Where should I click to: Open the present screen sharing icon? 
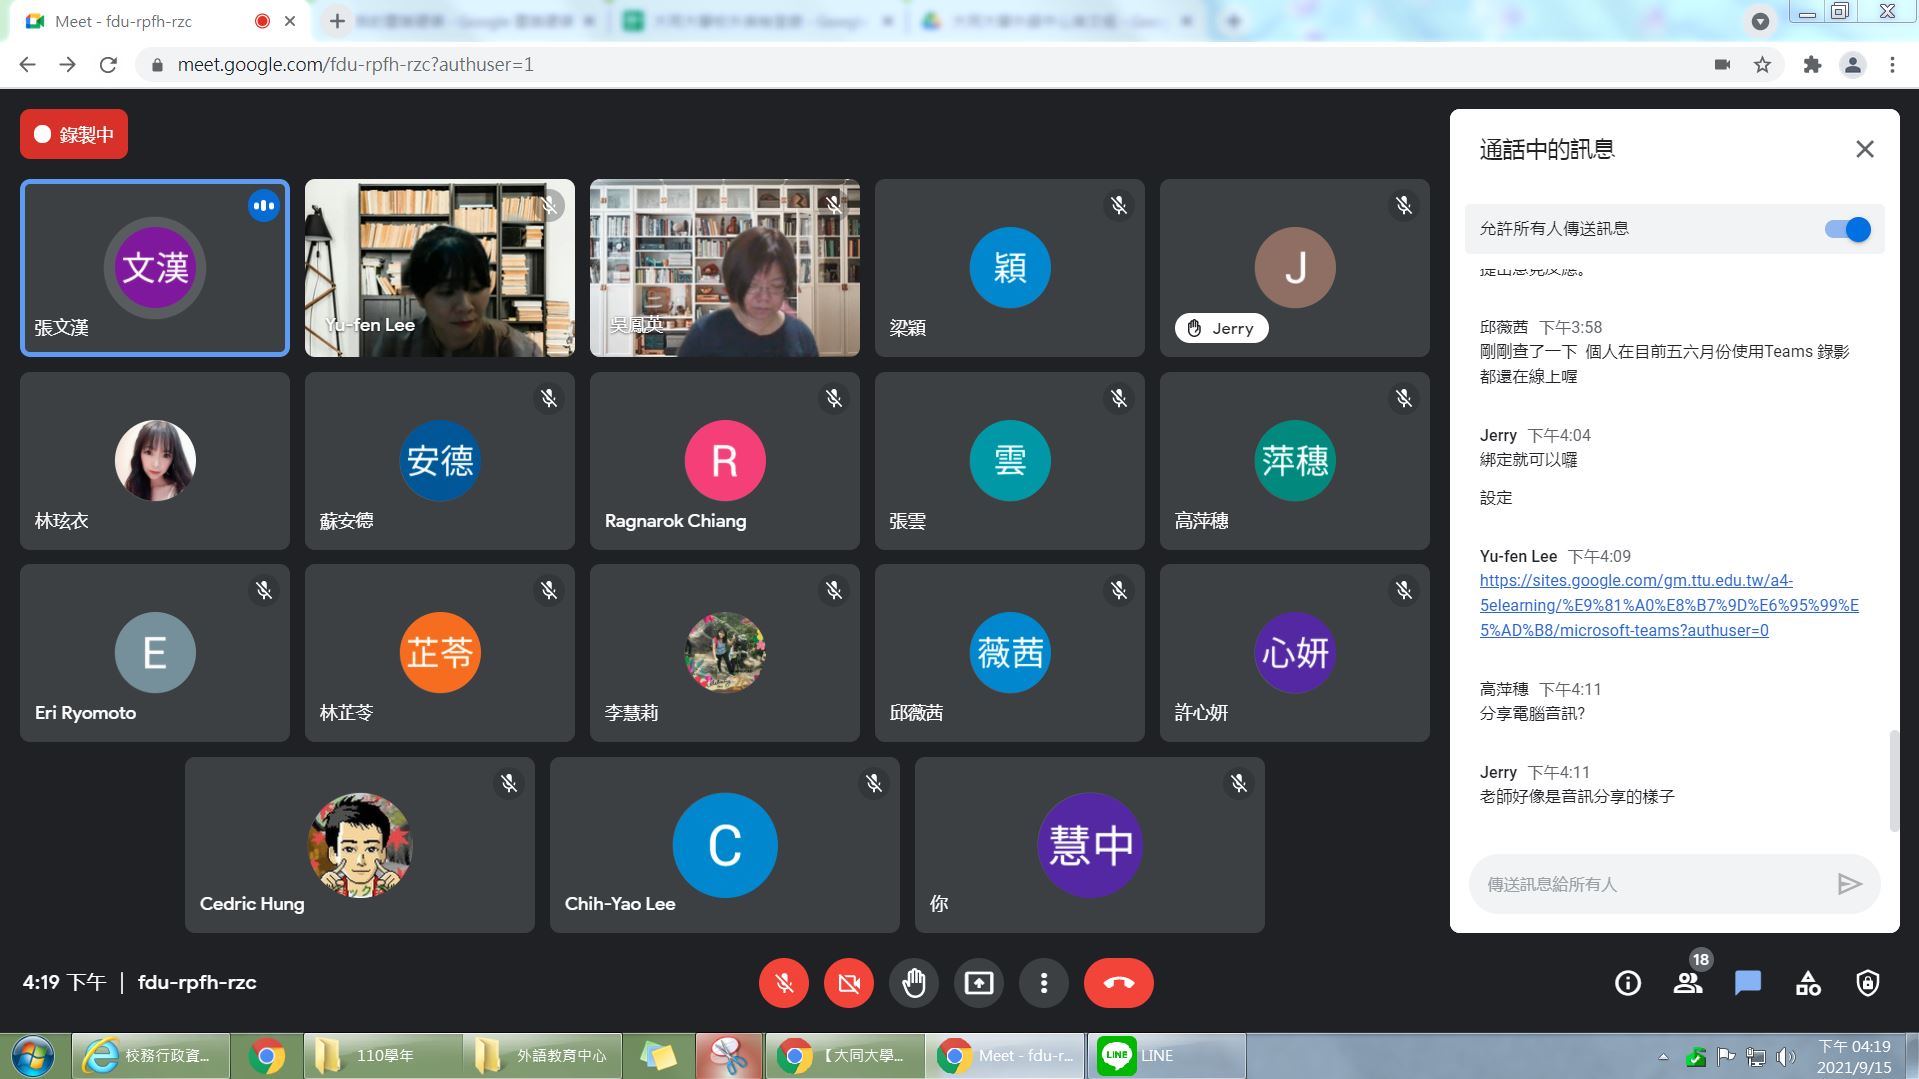tap(978, 983)
